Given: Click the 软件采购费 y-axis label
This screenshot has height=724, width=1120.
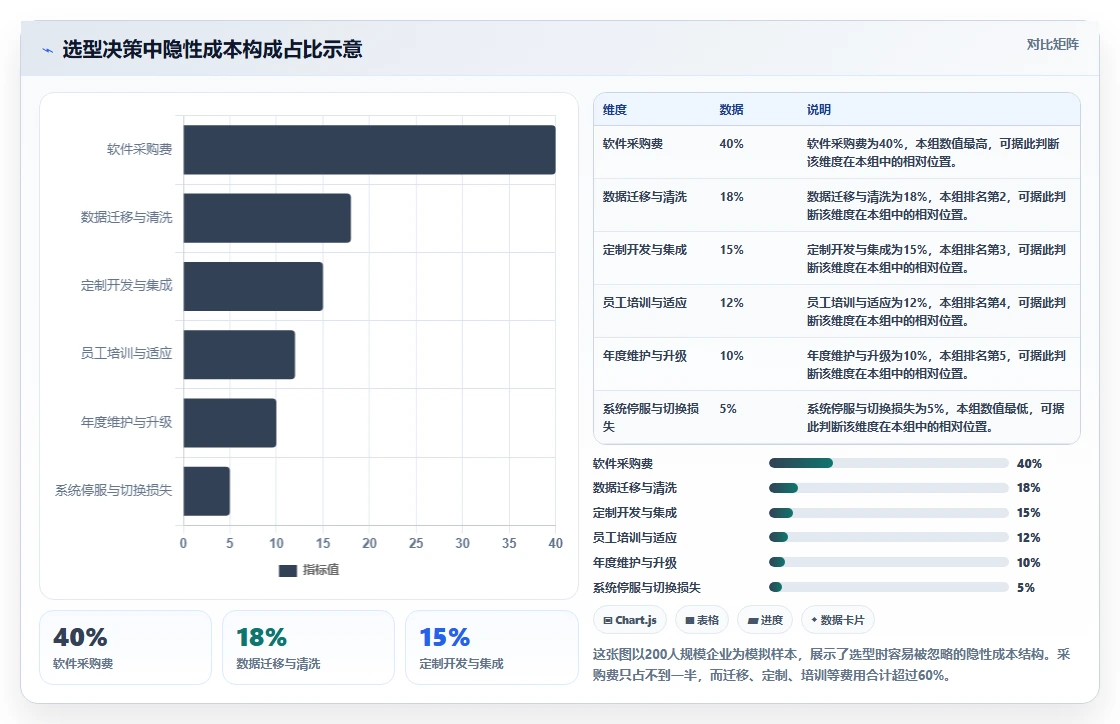Looking at the screenshot, I should 139,149.
